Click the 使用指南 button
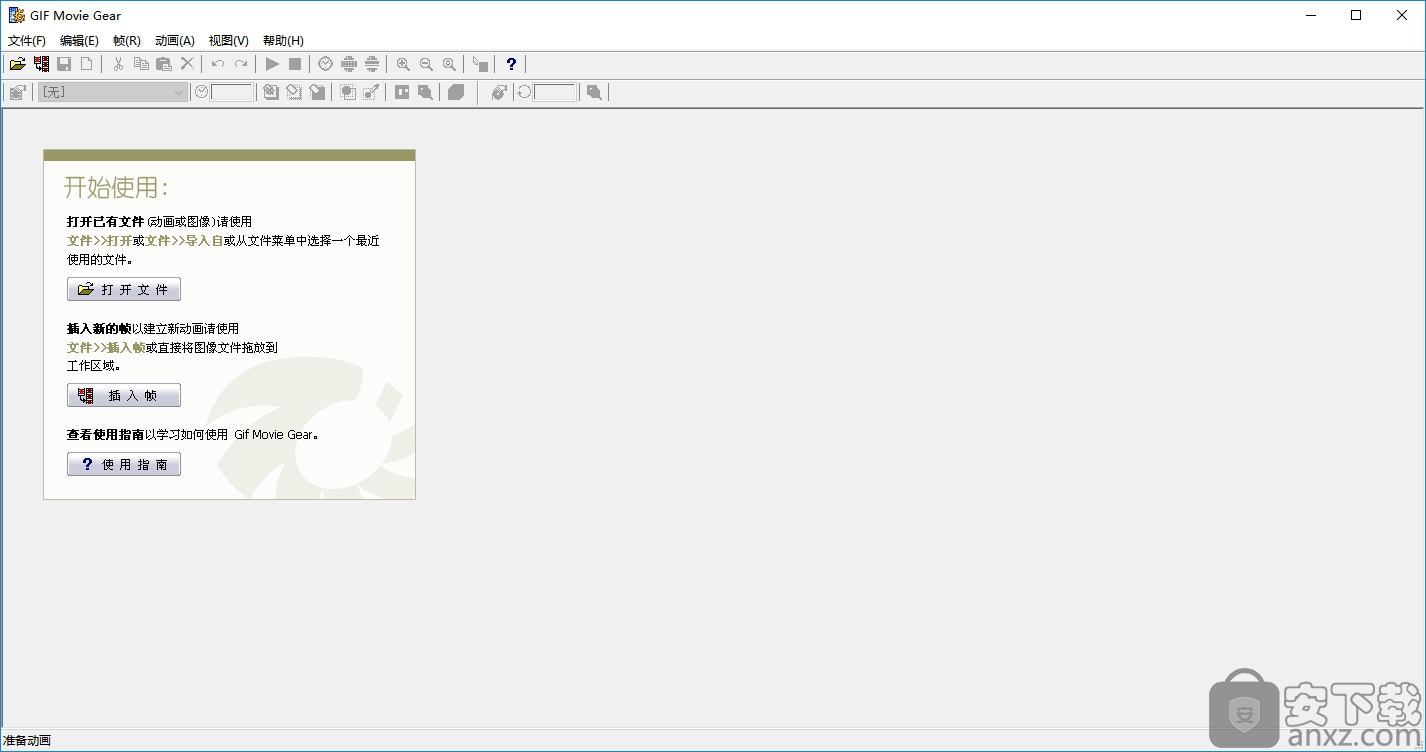This screenshot has height=752, width=1426. pos(124,465)
